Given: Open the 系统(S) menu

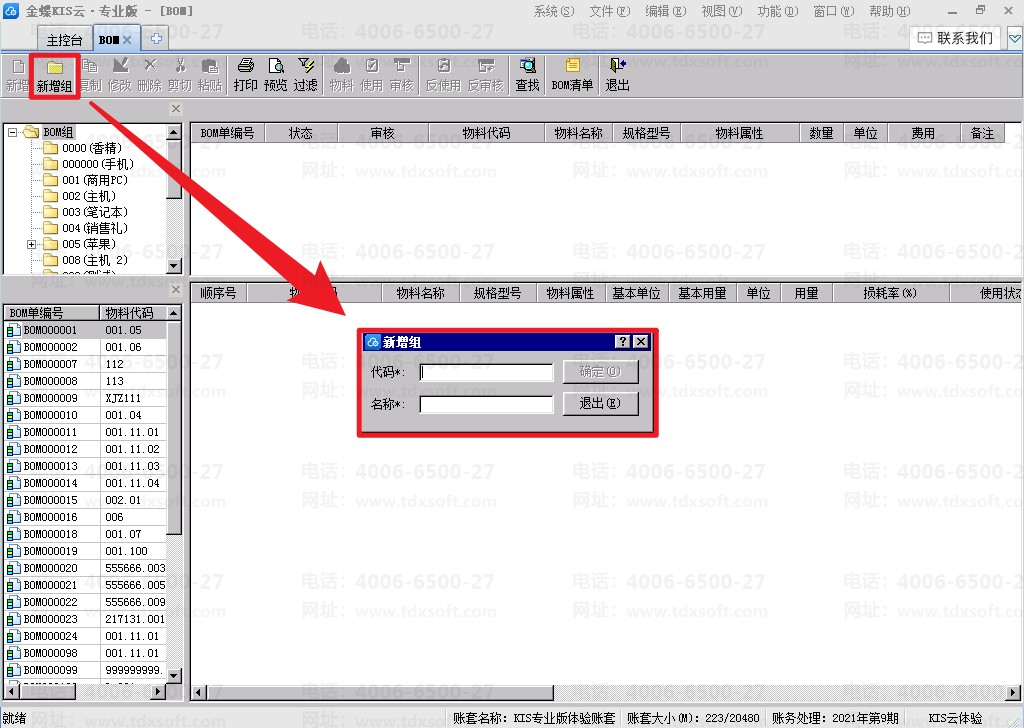Looking at the screenshot, I should (x=554, y=11).
